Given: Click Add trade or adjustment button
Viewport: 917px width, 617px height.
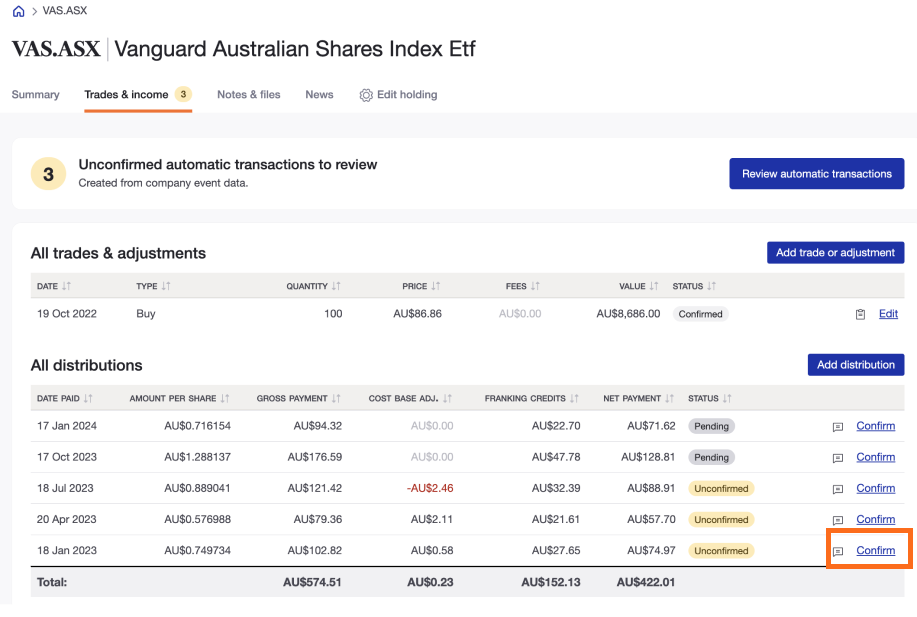Looking at the screenshot, I should click(835, 253).
